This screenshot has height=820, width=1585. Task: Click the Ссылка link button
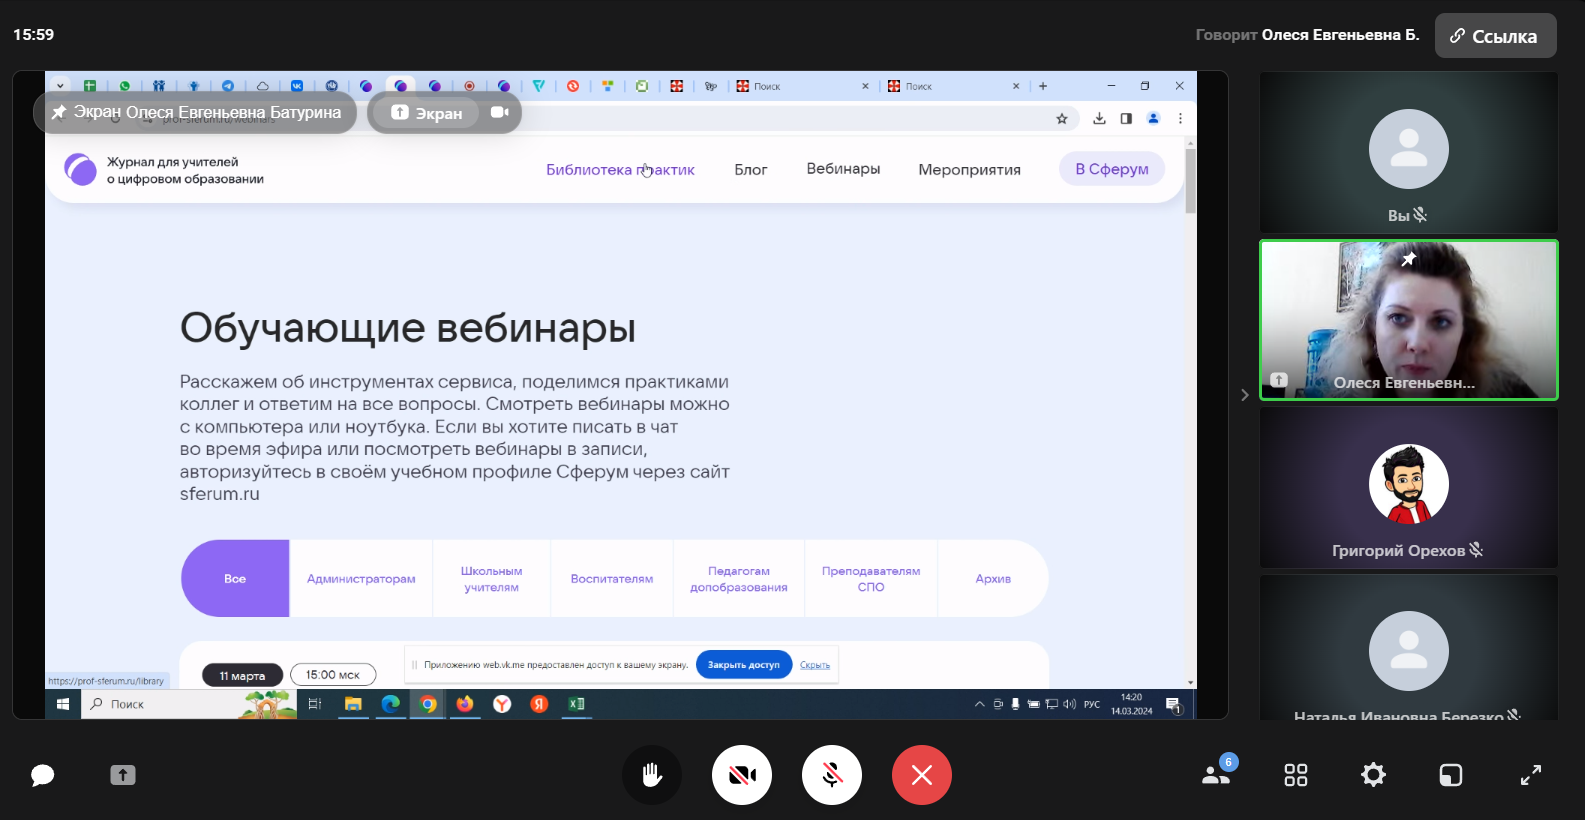tap(1495, 36)
